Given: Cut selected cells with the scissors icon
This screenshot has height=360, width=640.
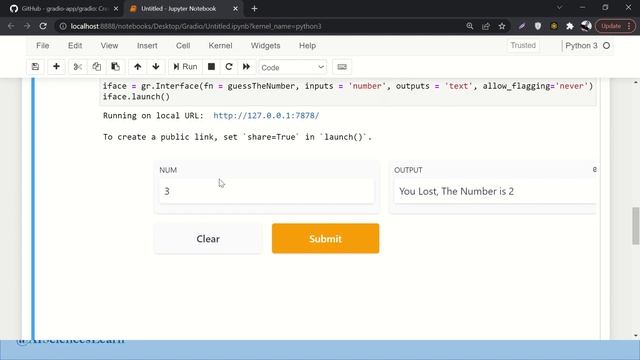Looking at the screenshot, I should tap(78, 67).
